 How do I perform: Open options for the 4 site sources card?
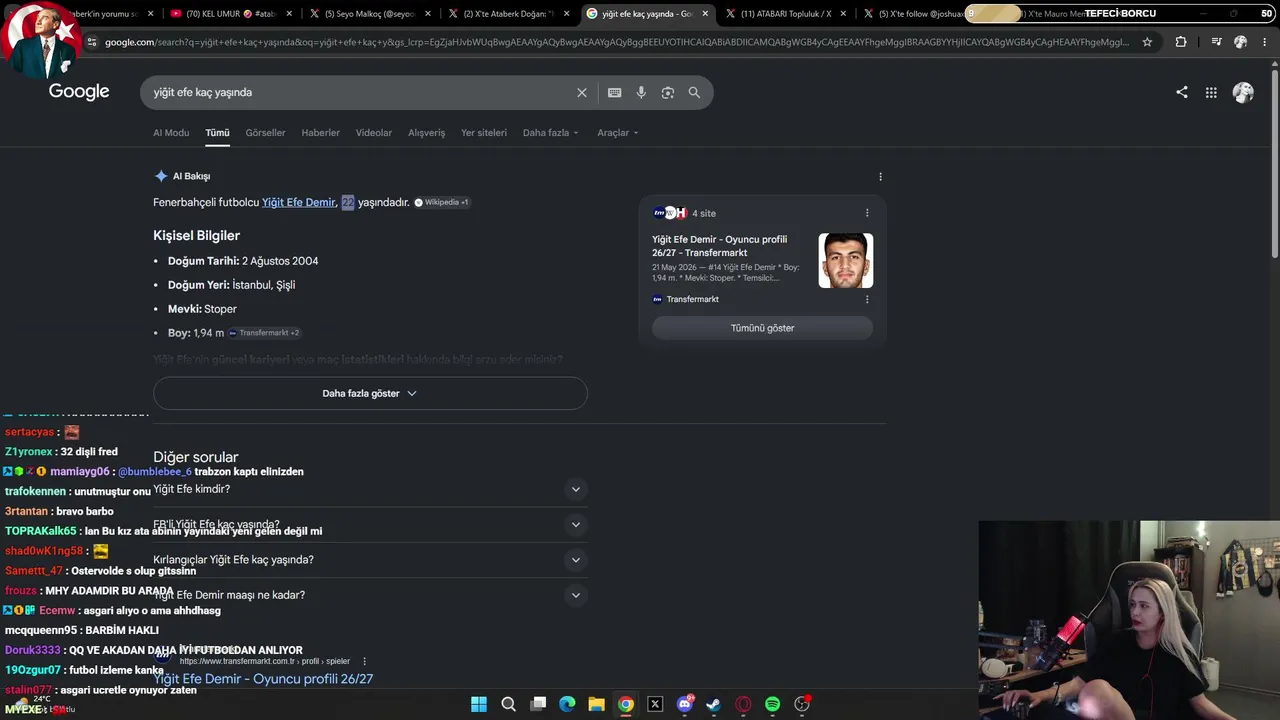pyautogui.click(x=867, y=213)
